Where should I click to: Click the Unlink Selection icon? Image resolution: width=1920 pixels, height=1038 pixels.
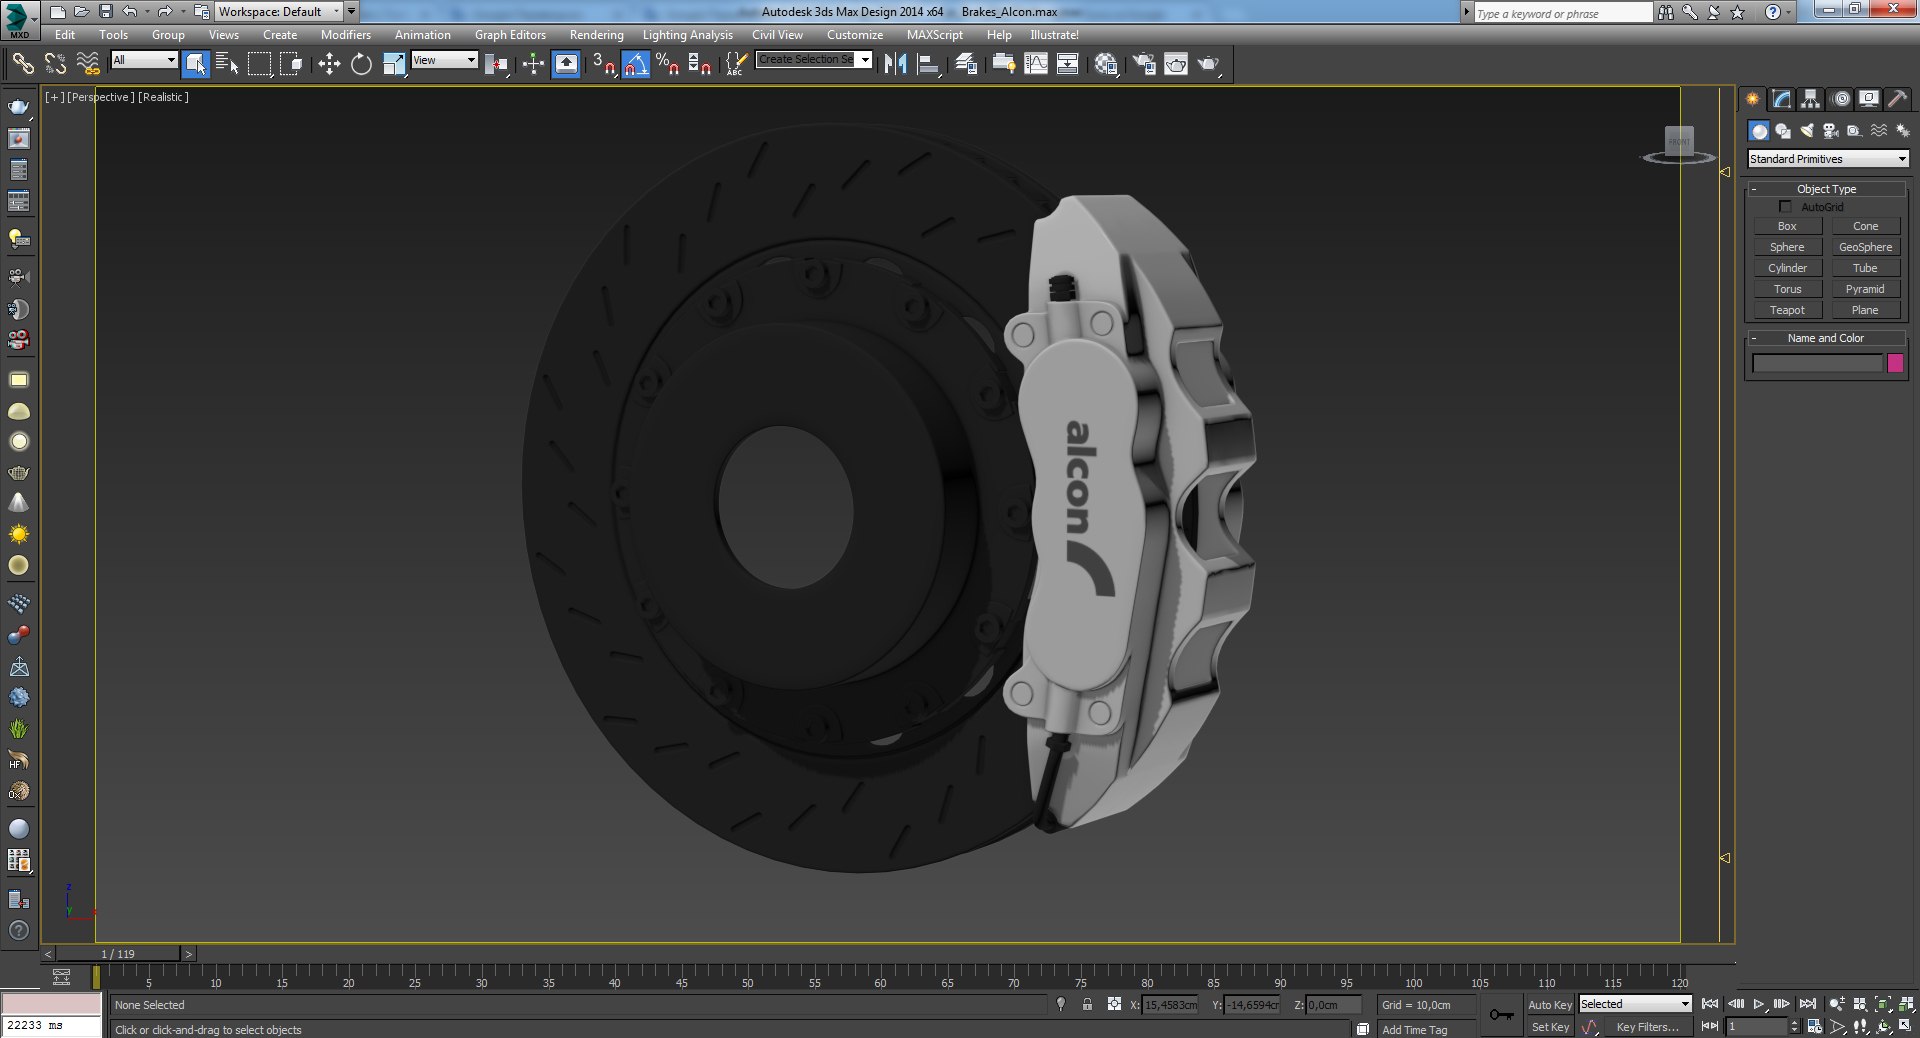pos(55,64)
